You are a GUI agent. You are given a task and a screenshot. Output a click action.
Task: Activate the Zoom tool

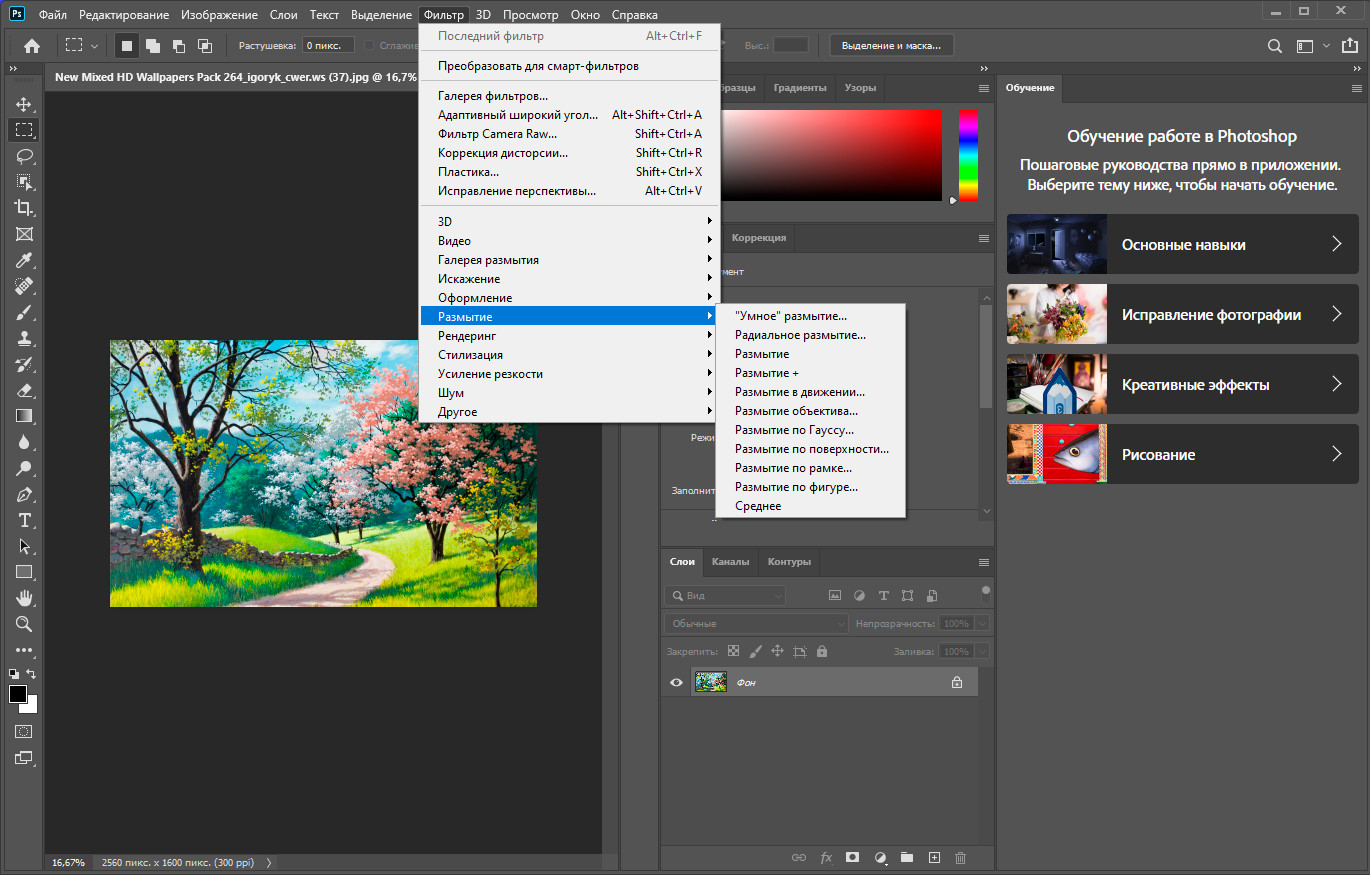[x=24, y=624]
